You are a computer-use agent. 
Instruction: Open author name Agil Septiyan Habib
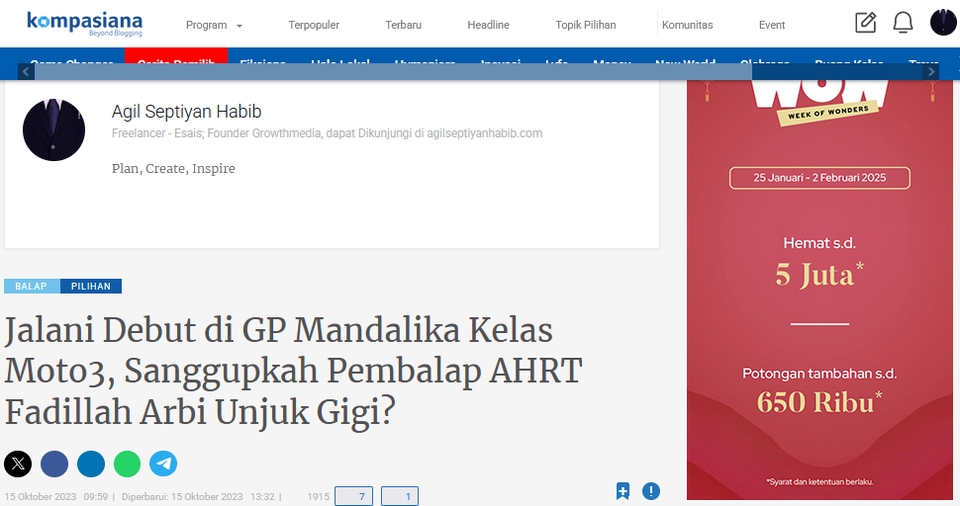[186, 111]
